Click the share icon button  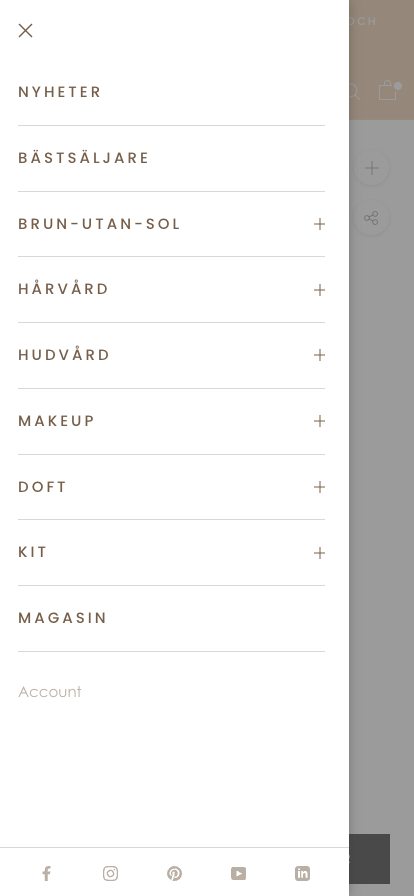click(x=372, y=218)
